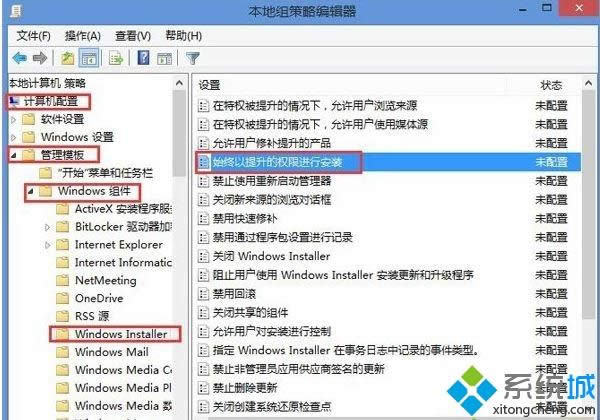The height and width of the screenshot is (420, 600).
Task: Click the Forward arrow toolbar icon
Action: click(x=40, y=59)
